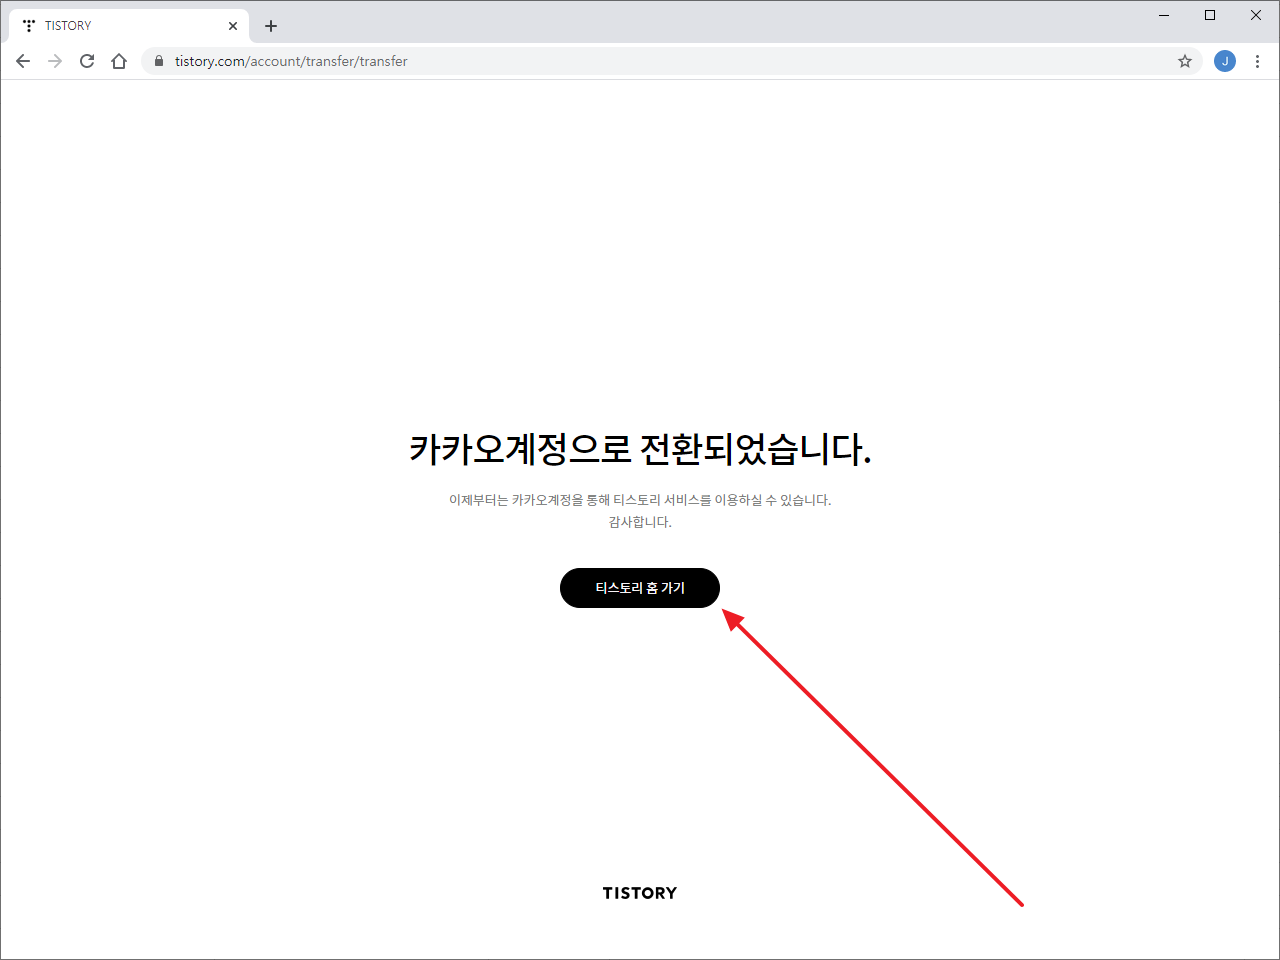View site info via padlock icon
Viewport: 1280px width, 960px height.
tap(158, 61)
